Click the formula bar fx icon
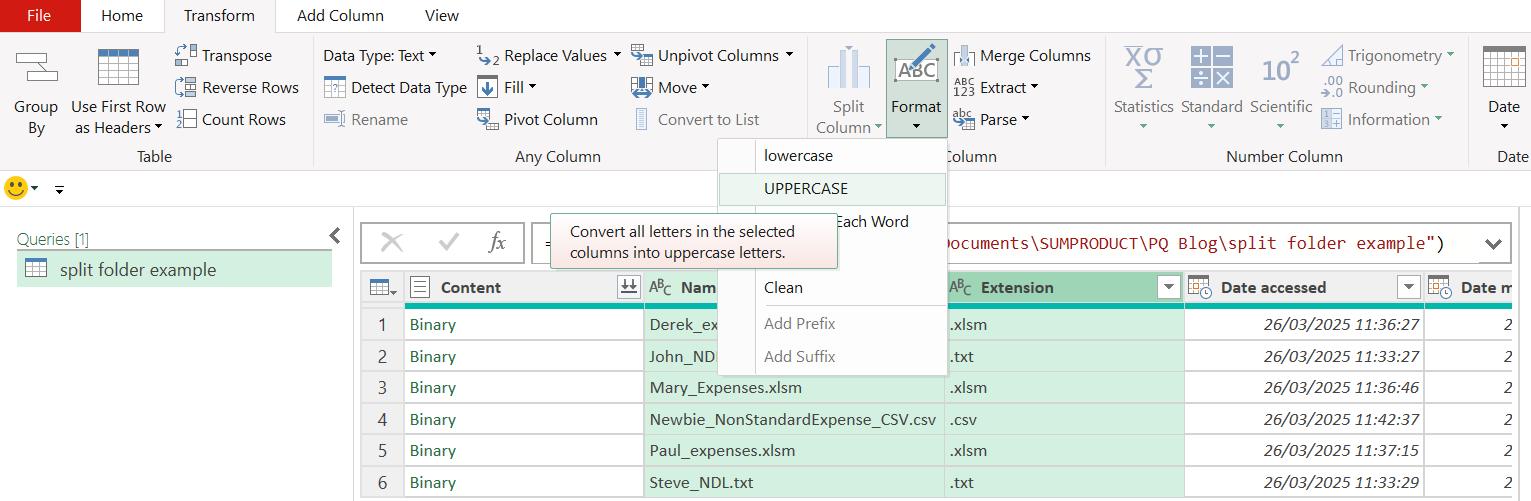This screenshot has width=1531, height=501. [x=497, y=242]
